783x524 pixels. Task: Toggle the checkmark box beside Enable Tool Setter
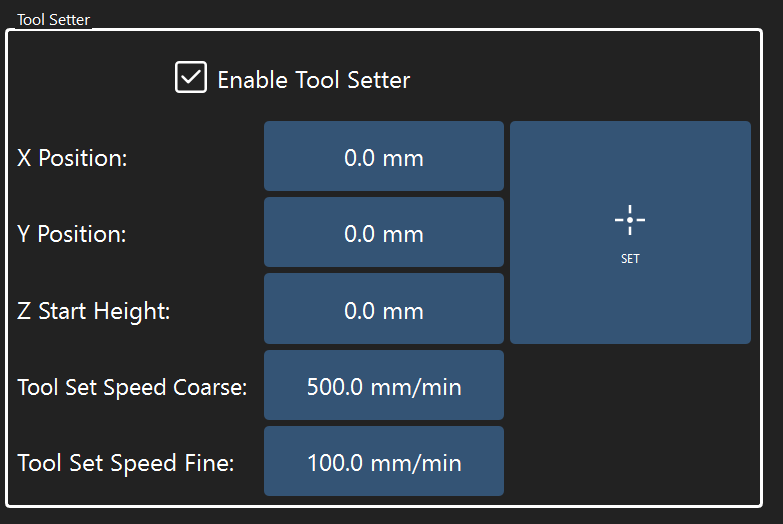tap(190, 78)
